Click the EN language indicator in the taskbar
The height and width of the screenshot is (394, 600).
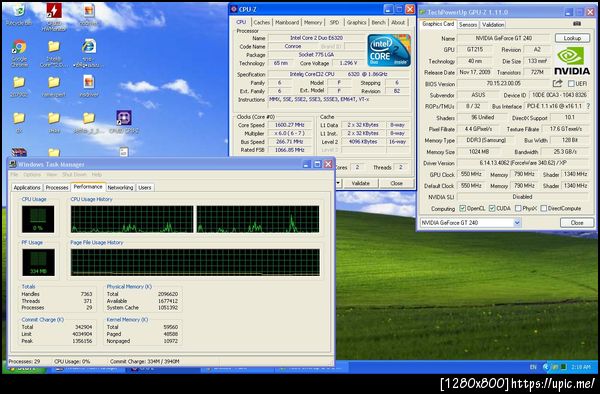[x=533, y=367]
